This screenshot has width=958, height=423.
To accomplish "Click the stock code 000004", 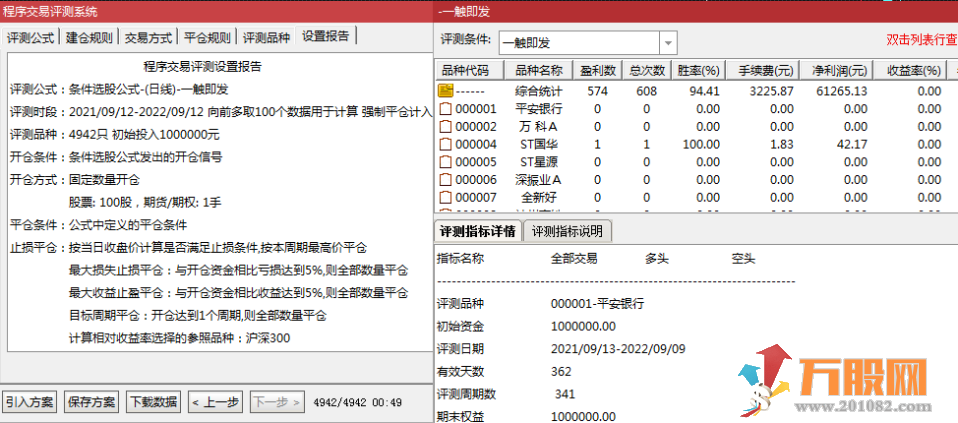I will tap(476, 145).
